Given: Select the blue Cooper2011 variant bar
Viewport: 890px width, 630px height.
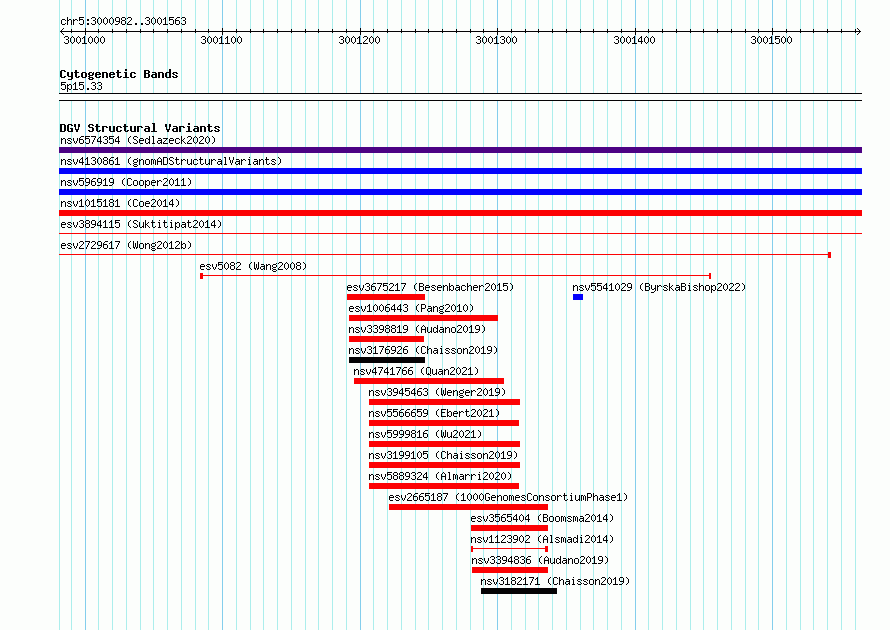Looking at the screenshot, I should click(460, 192).
